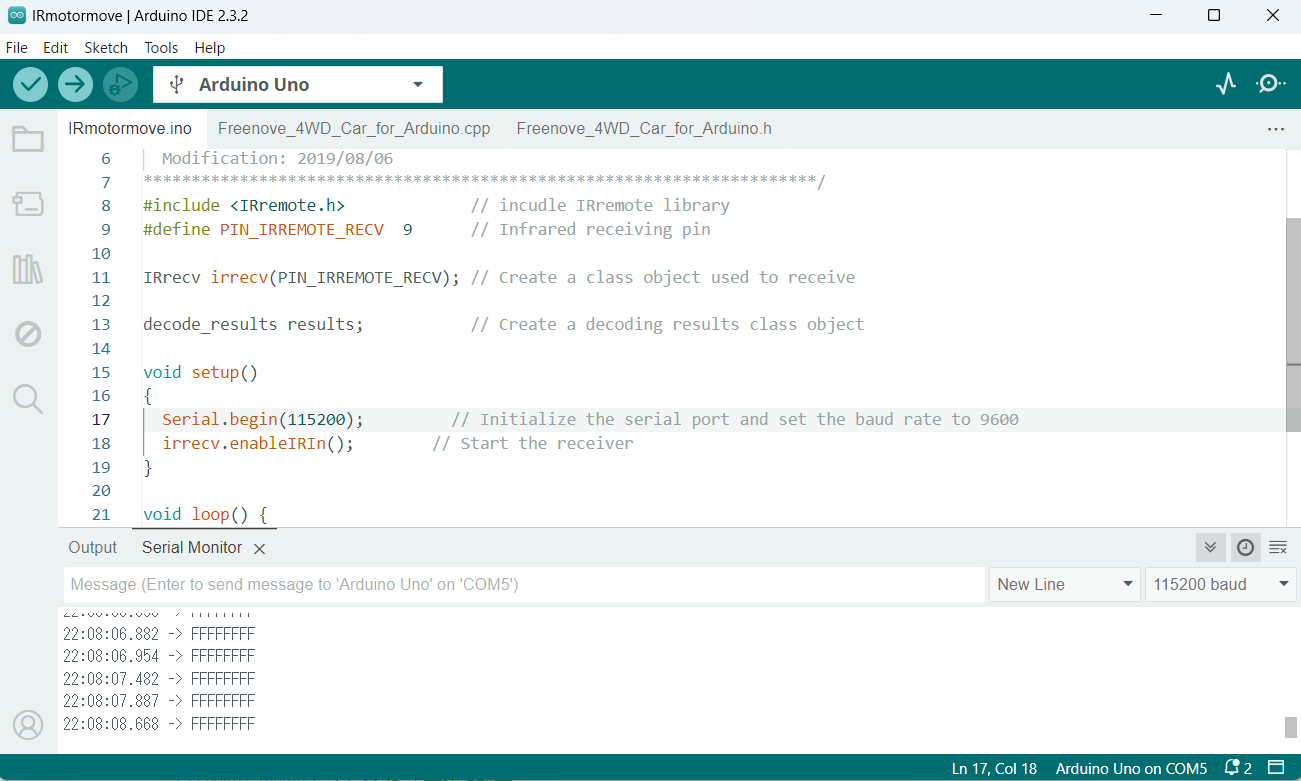This screenshot has height=781, width=1301.
Task: Click the code editor vertical scrollbar
Action: [1293, 323]
